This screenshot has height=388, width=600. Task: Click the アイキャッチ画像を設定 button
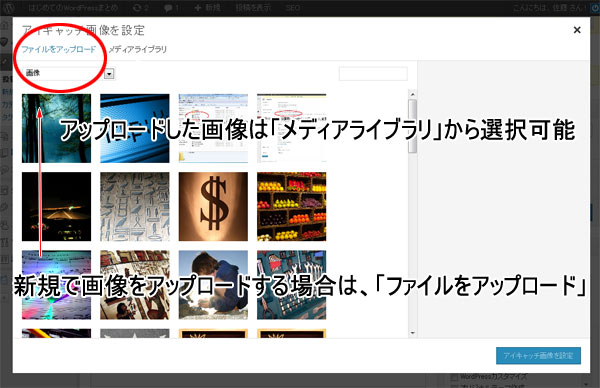[x=538, y=355]
